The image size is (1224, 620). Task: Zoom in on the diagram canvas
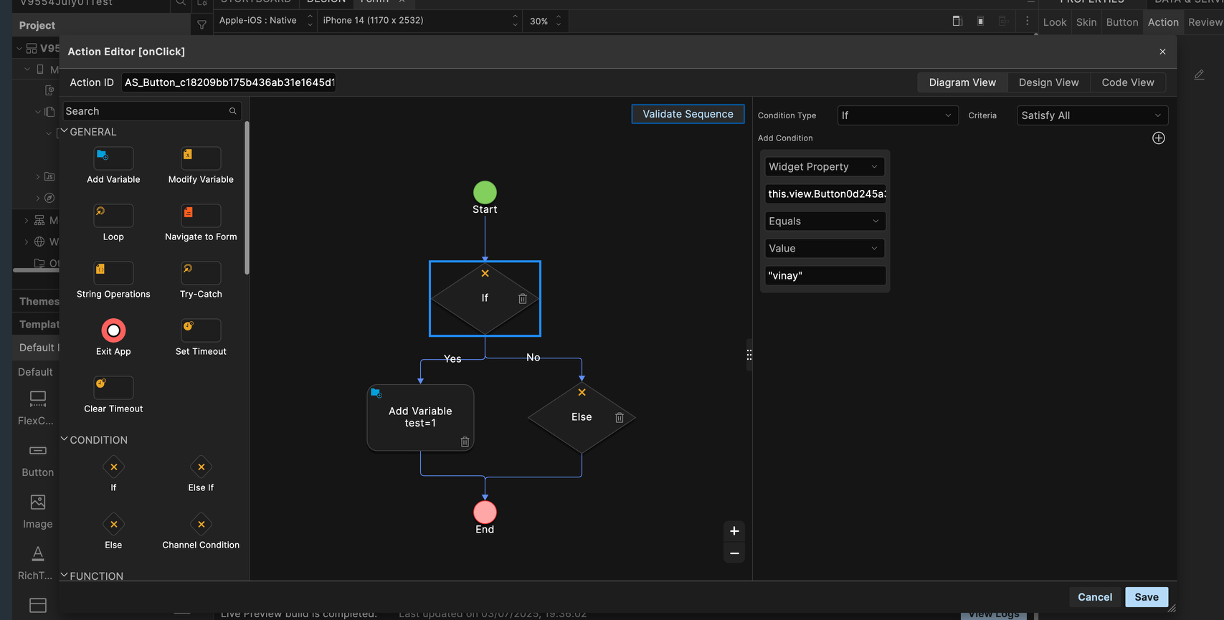[734, 531]
